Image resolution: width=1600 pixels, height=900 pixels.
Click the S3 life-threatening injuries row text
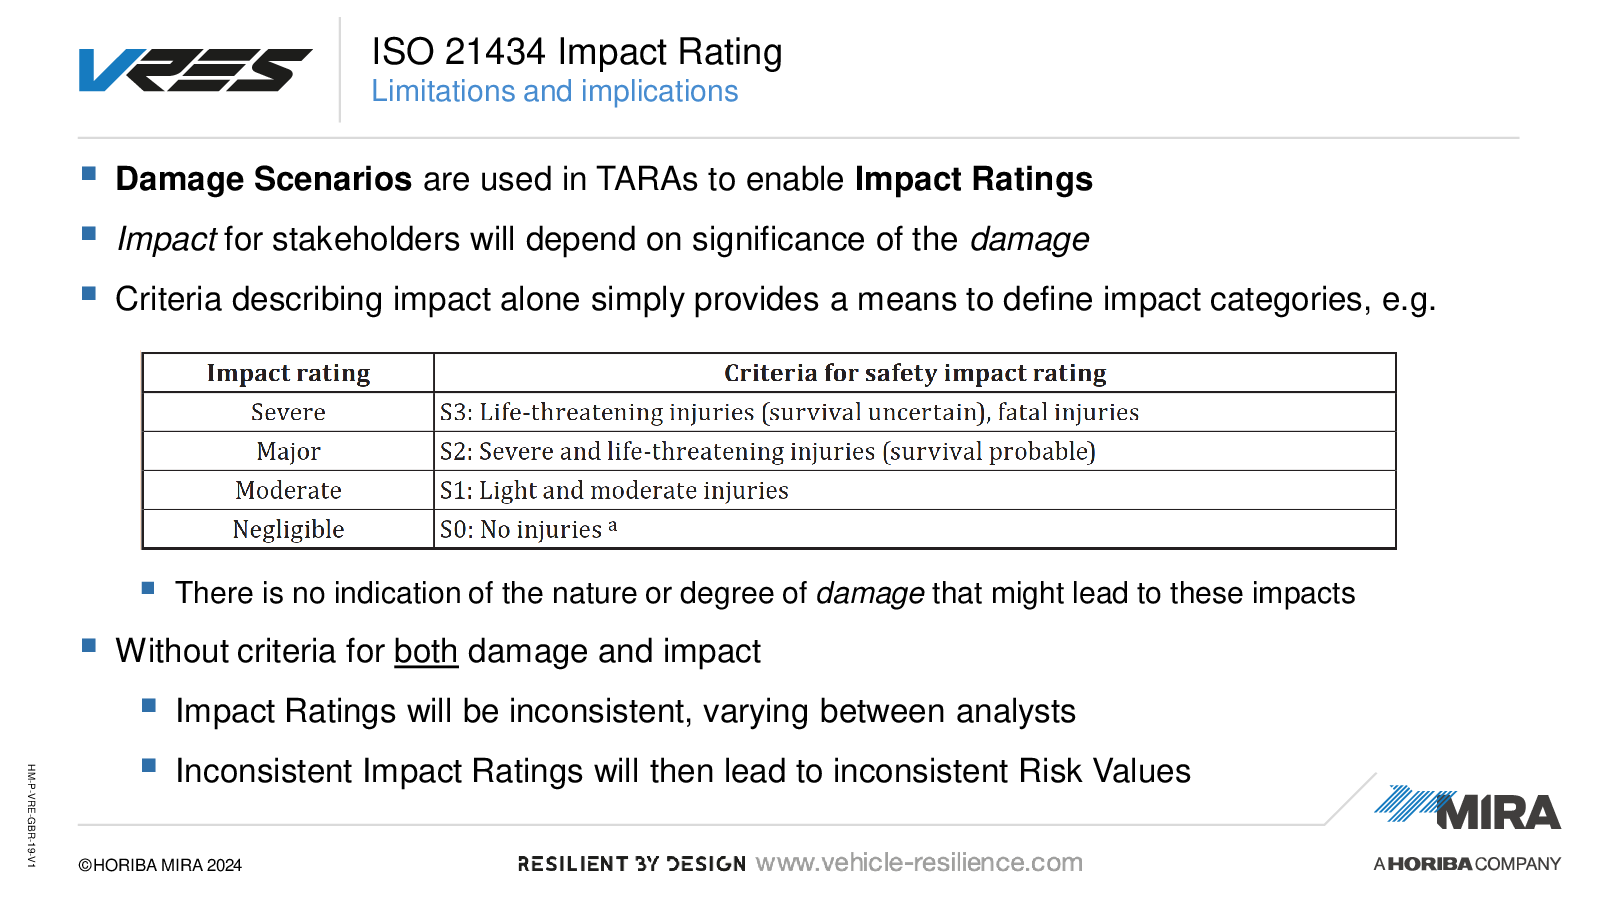coord(789,412)
